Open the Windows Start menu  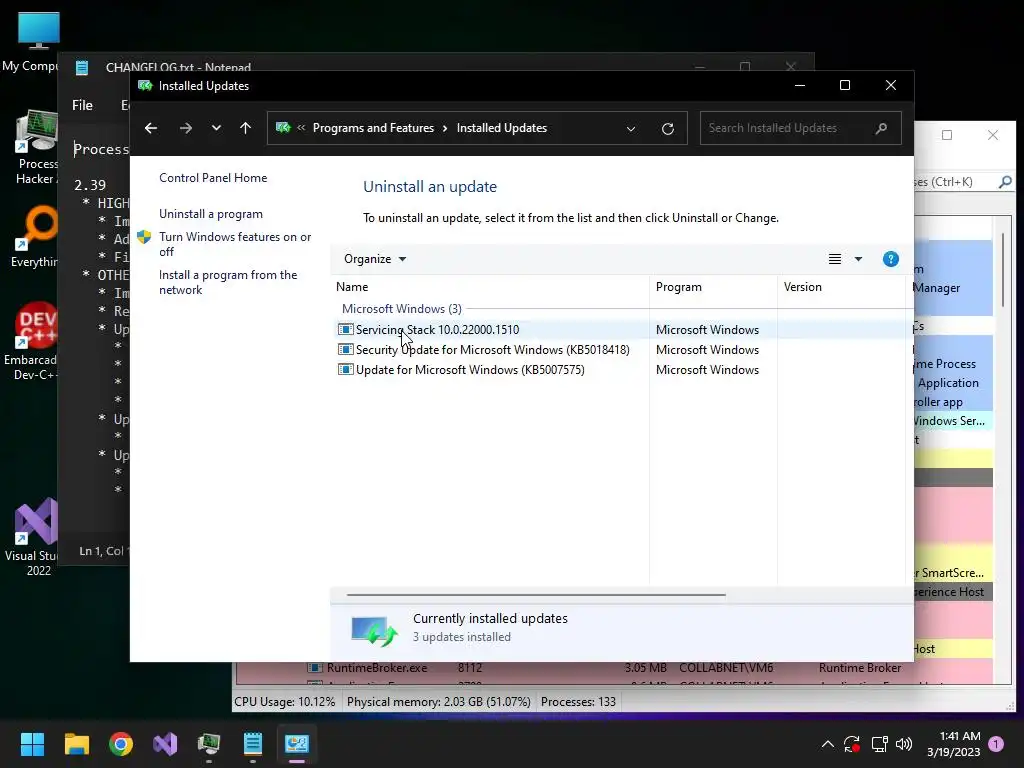[32, 744]
